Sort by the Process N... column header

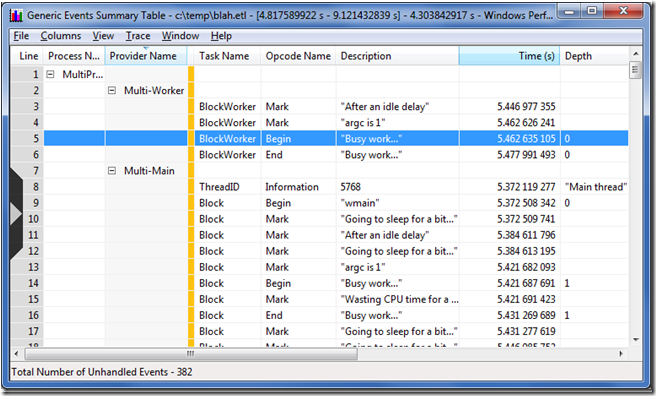[x=74, y=56]
